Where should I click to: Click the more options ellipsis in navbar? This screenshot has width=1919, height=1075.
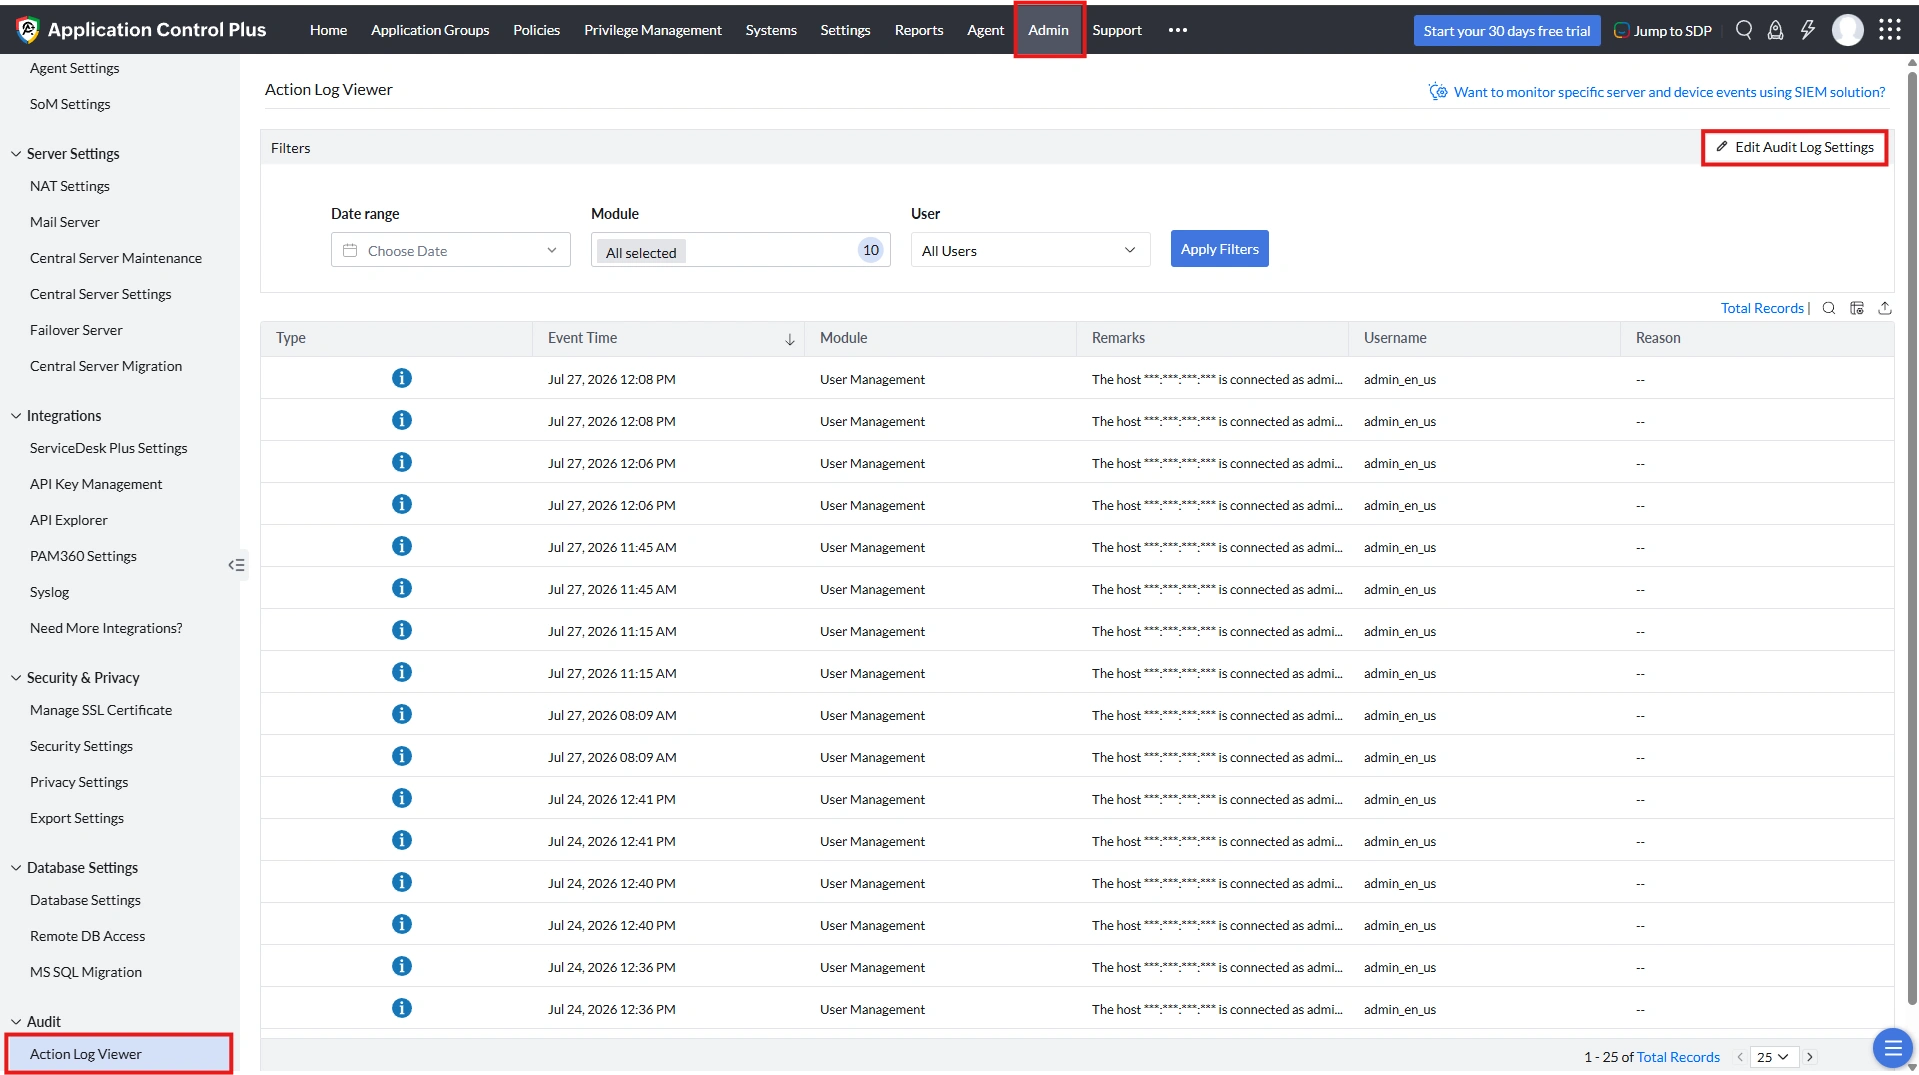pos(1178,30)
